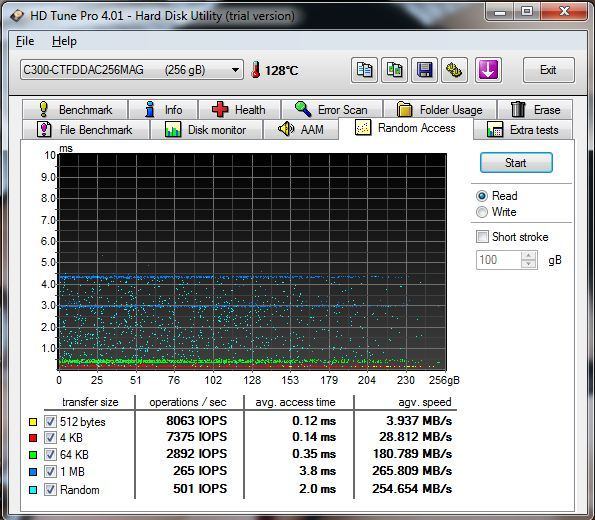Decrease short stroke value with down arrow

(529, 264)
